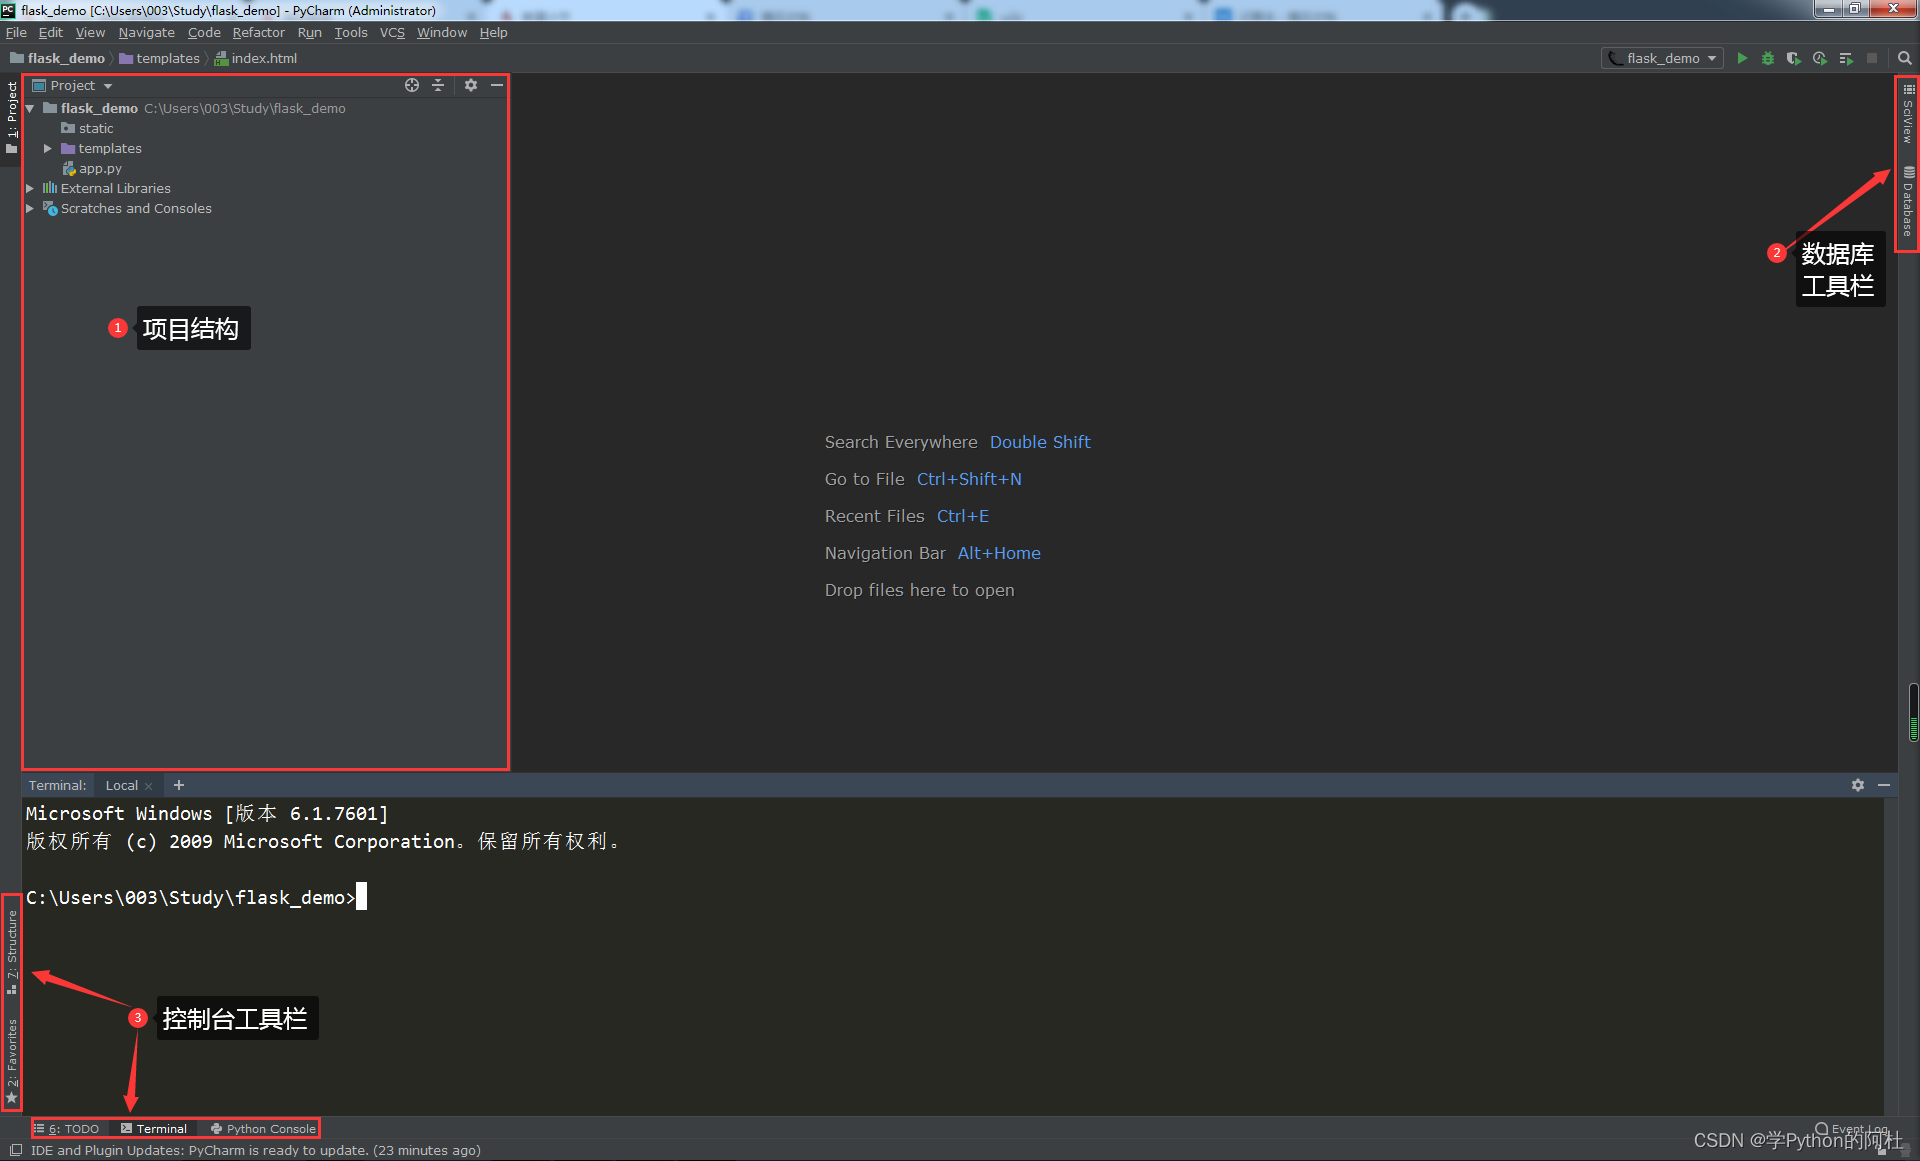Click the Debug button icon

[1768, 58]
